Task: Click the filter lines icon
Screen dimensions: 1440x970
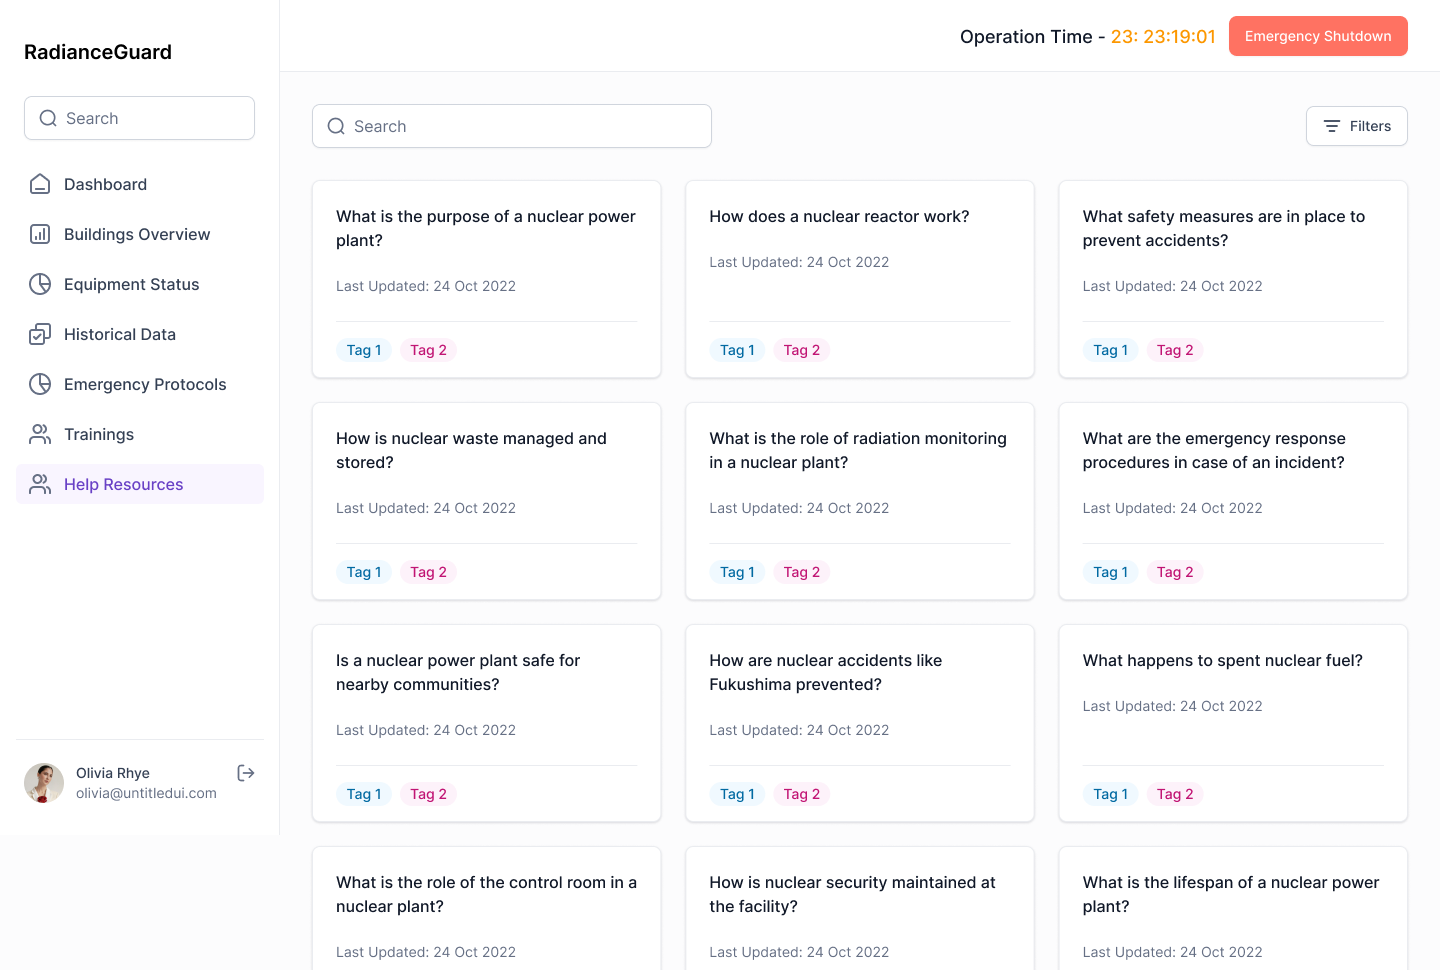Action: (1332, 126)
